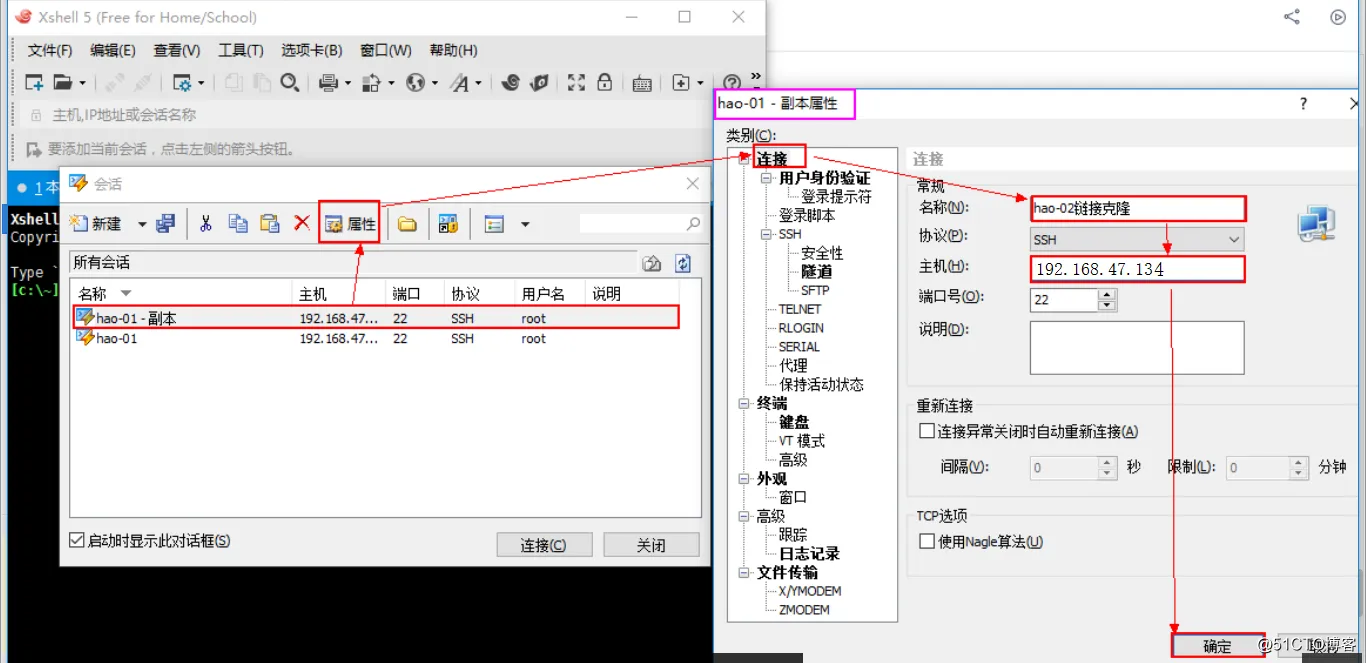The width and height of the screenshot is (1366, 663).
Task: Select 键盘 in the category tree
Action: pos(794,422)
